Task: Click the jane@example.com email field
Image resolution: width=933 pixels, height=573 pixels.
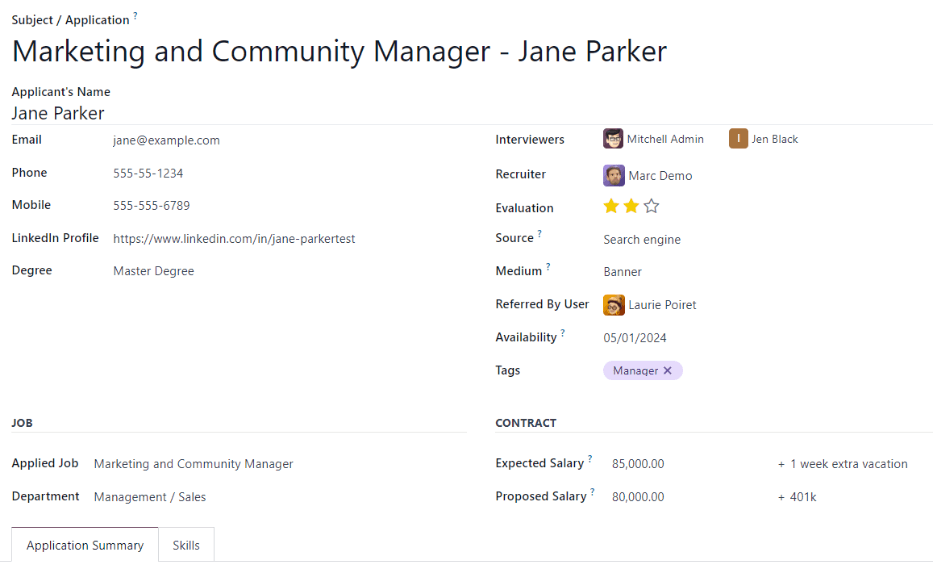Action: 166,140
